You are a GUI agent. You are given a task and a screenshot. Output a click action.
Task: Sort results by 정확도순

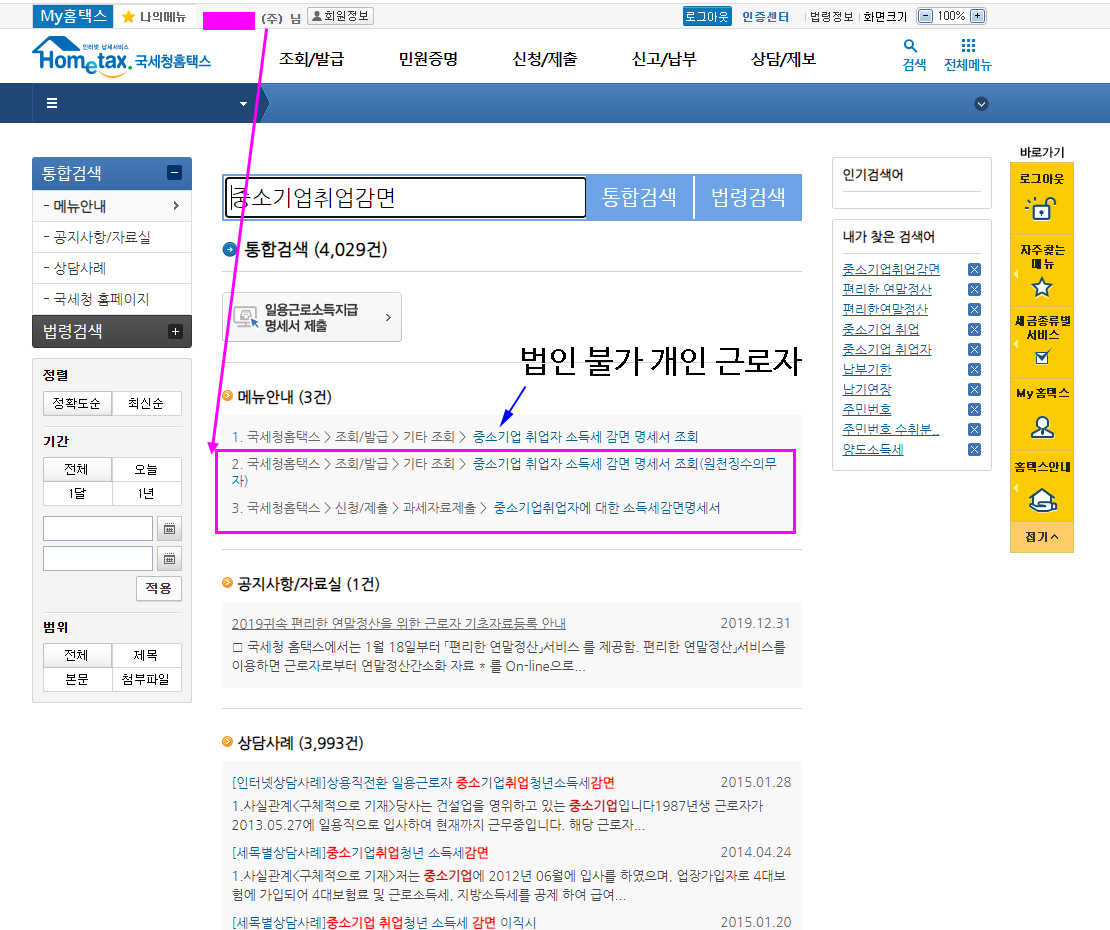[77, 403]
